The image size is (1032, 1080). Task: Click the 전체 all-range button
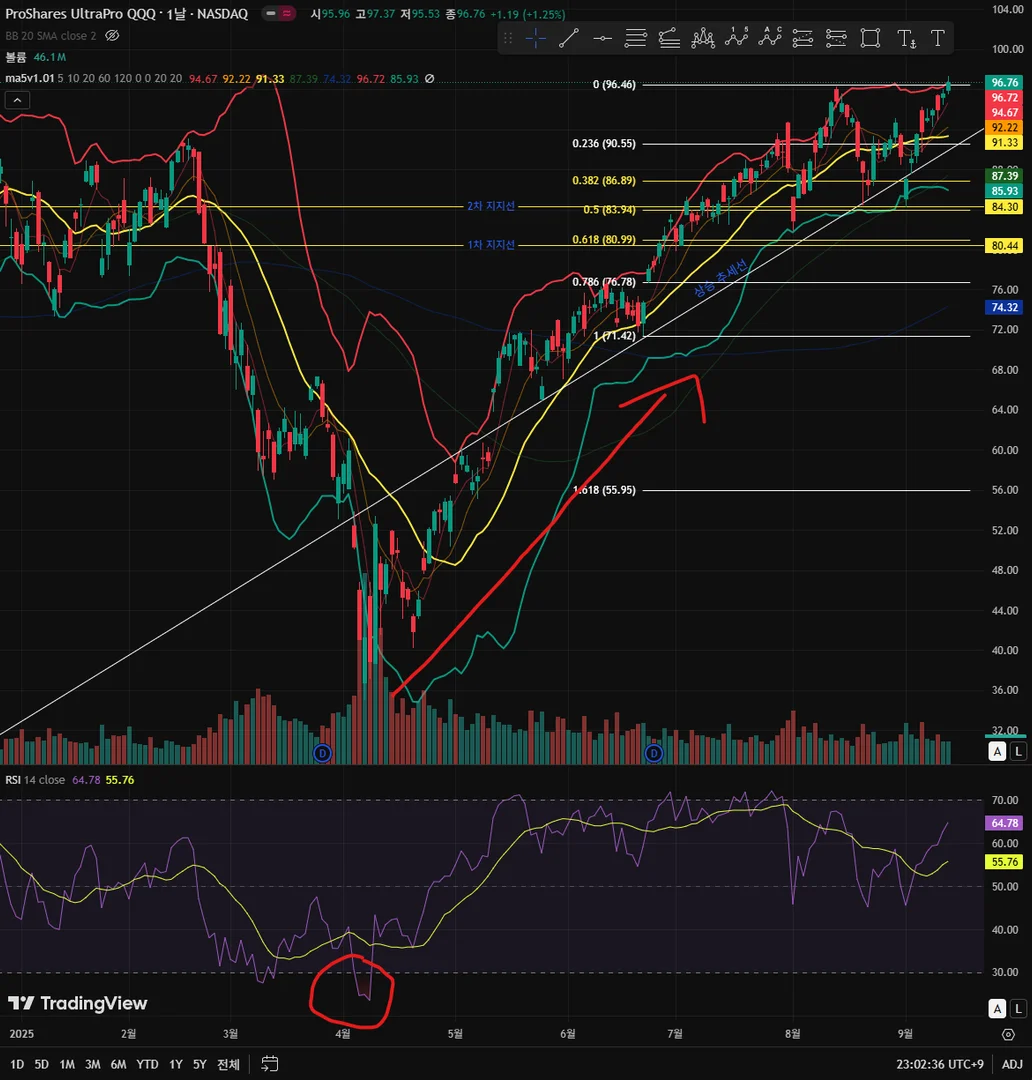[228, 1064]
